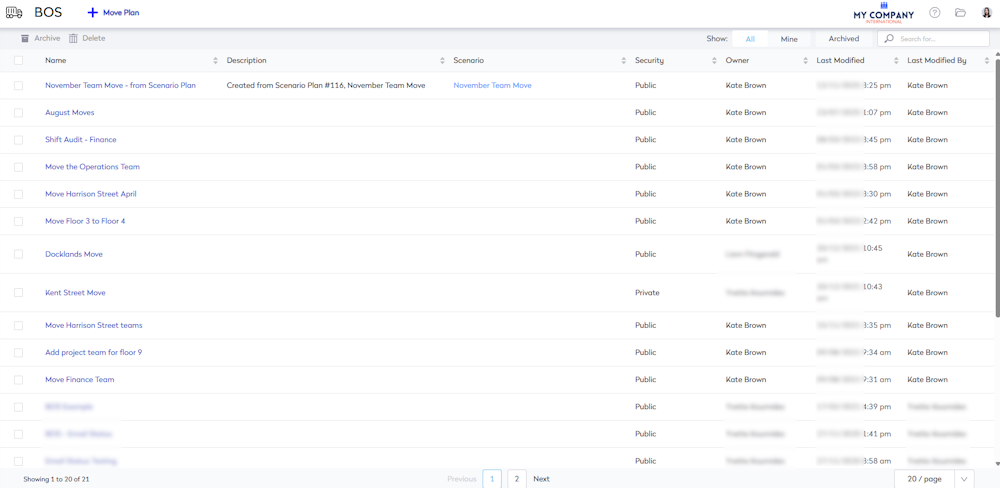
Task: Go to page 2 of results
Action: (516, 479)
